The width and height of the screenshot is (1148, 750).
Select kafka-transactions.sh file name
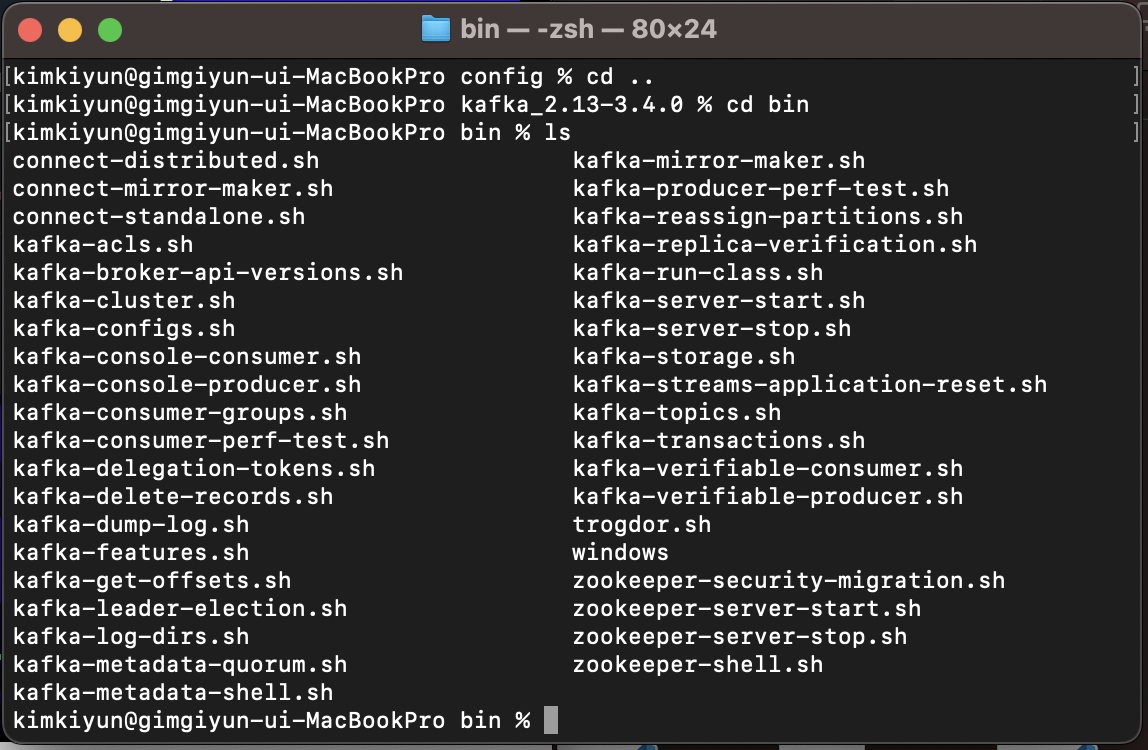tap(719, 440)
